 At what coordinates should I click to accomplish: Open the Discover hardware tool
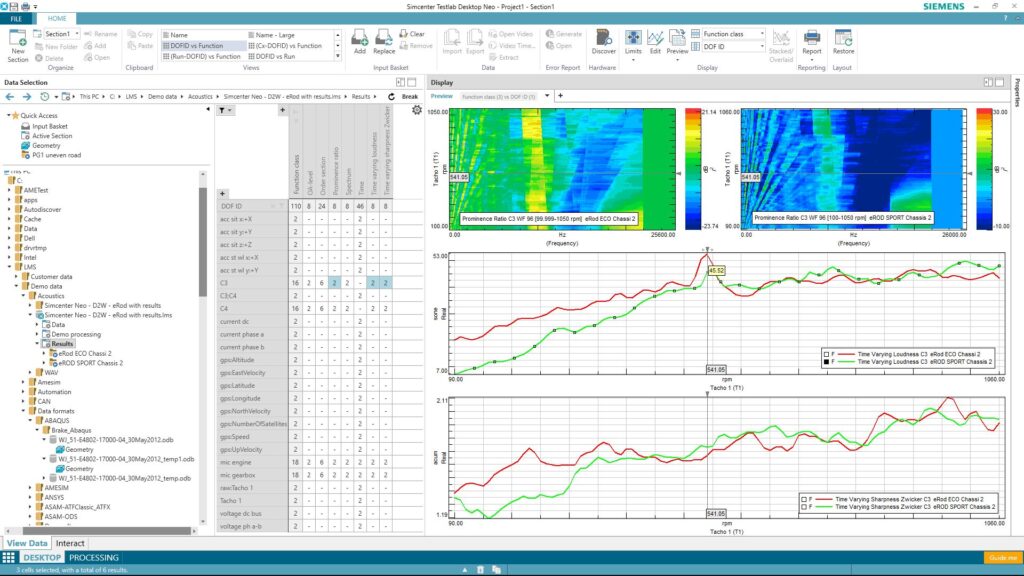point(603,41)
